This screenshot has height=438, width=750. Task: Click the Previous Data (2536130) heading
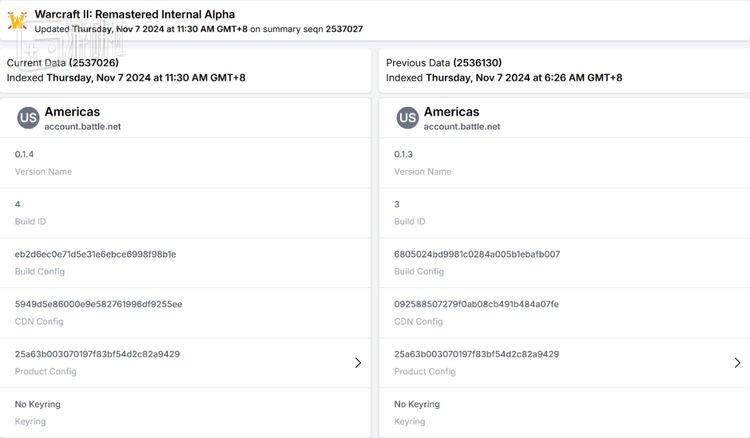pyautogui.click(x=444, y=63)
